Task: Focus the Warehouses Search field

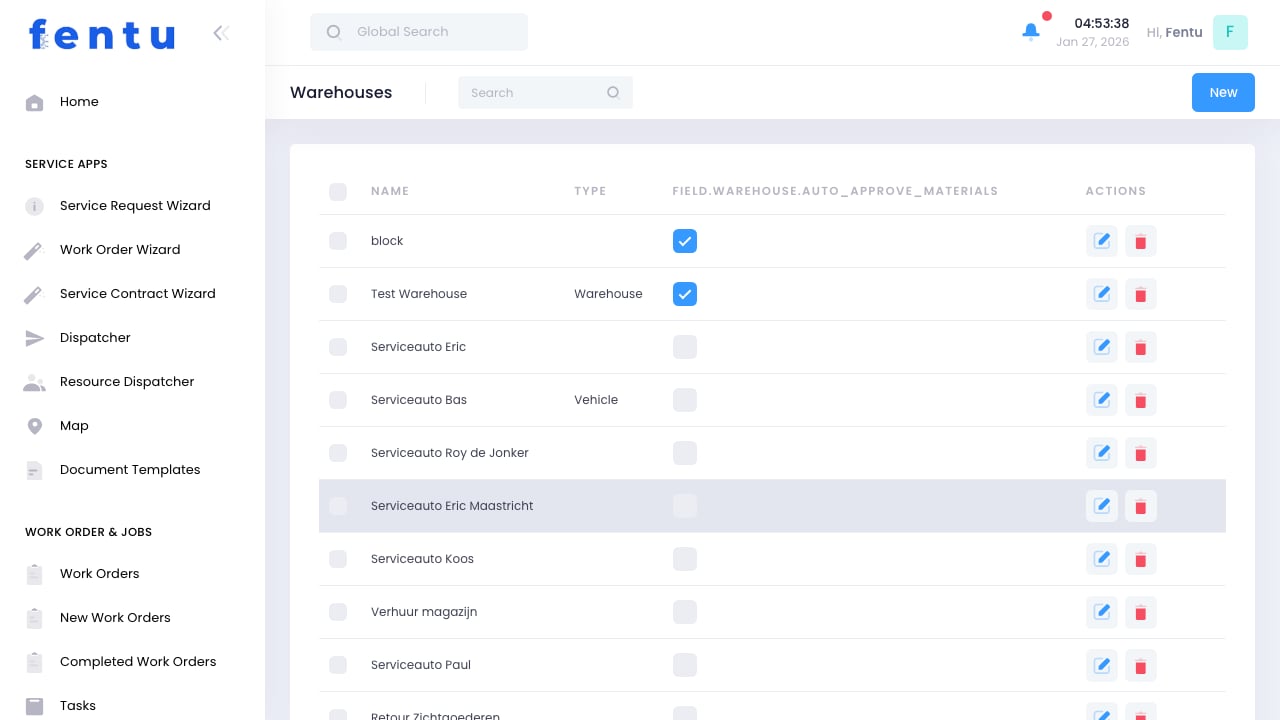Action: coord(545,92)
